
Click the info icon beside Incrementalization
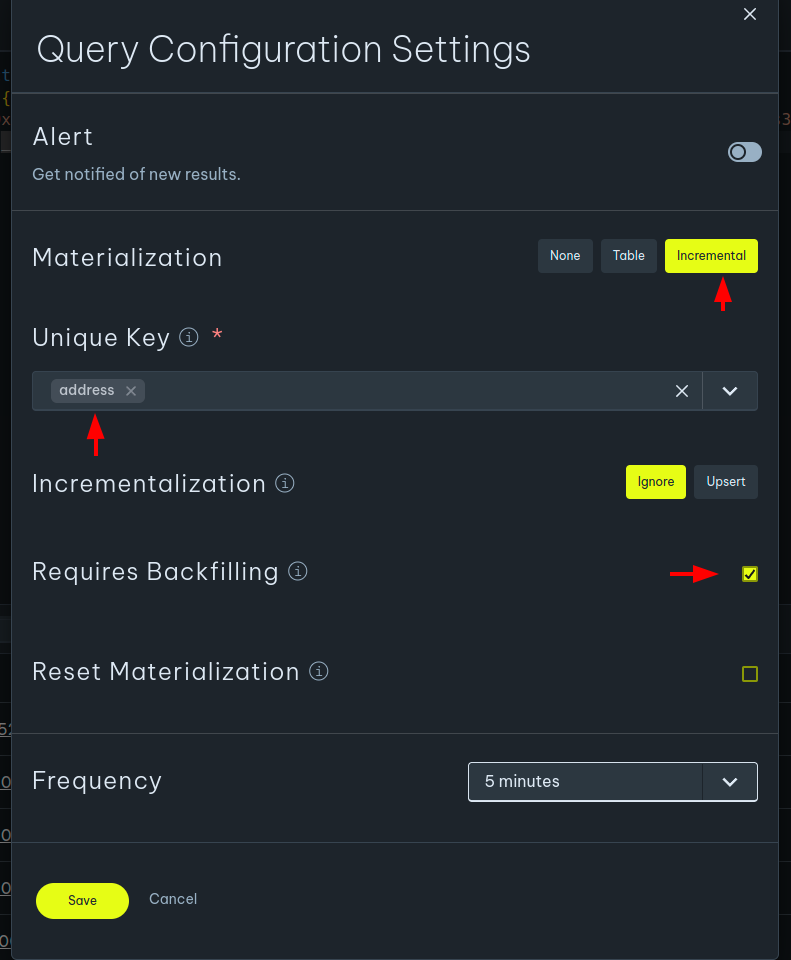coord(285,484)
